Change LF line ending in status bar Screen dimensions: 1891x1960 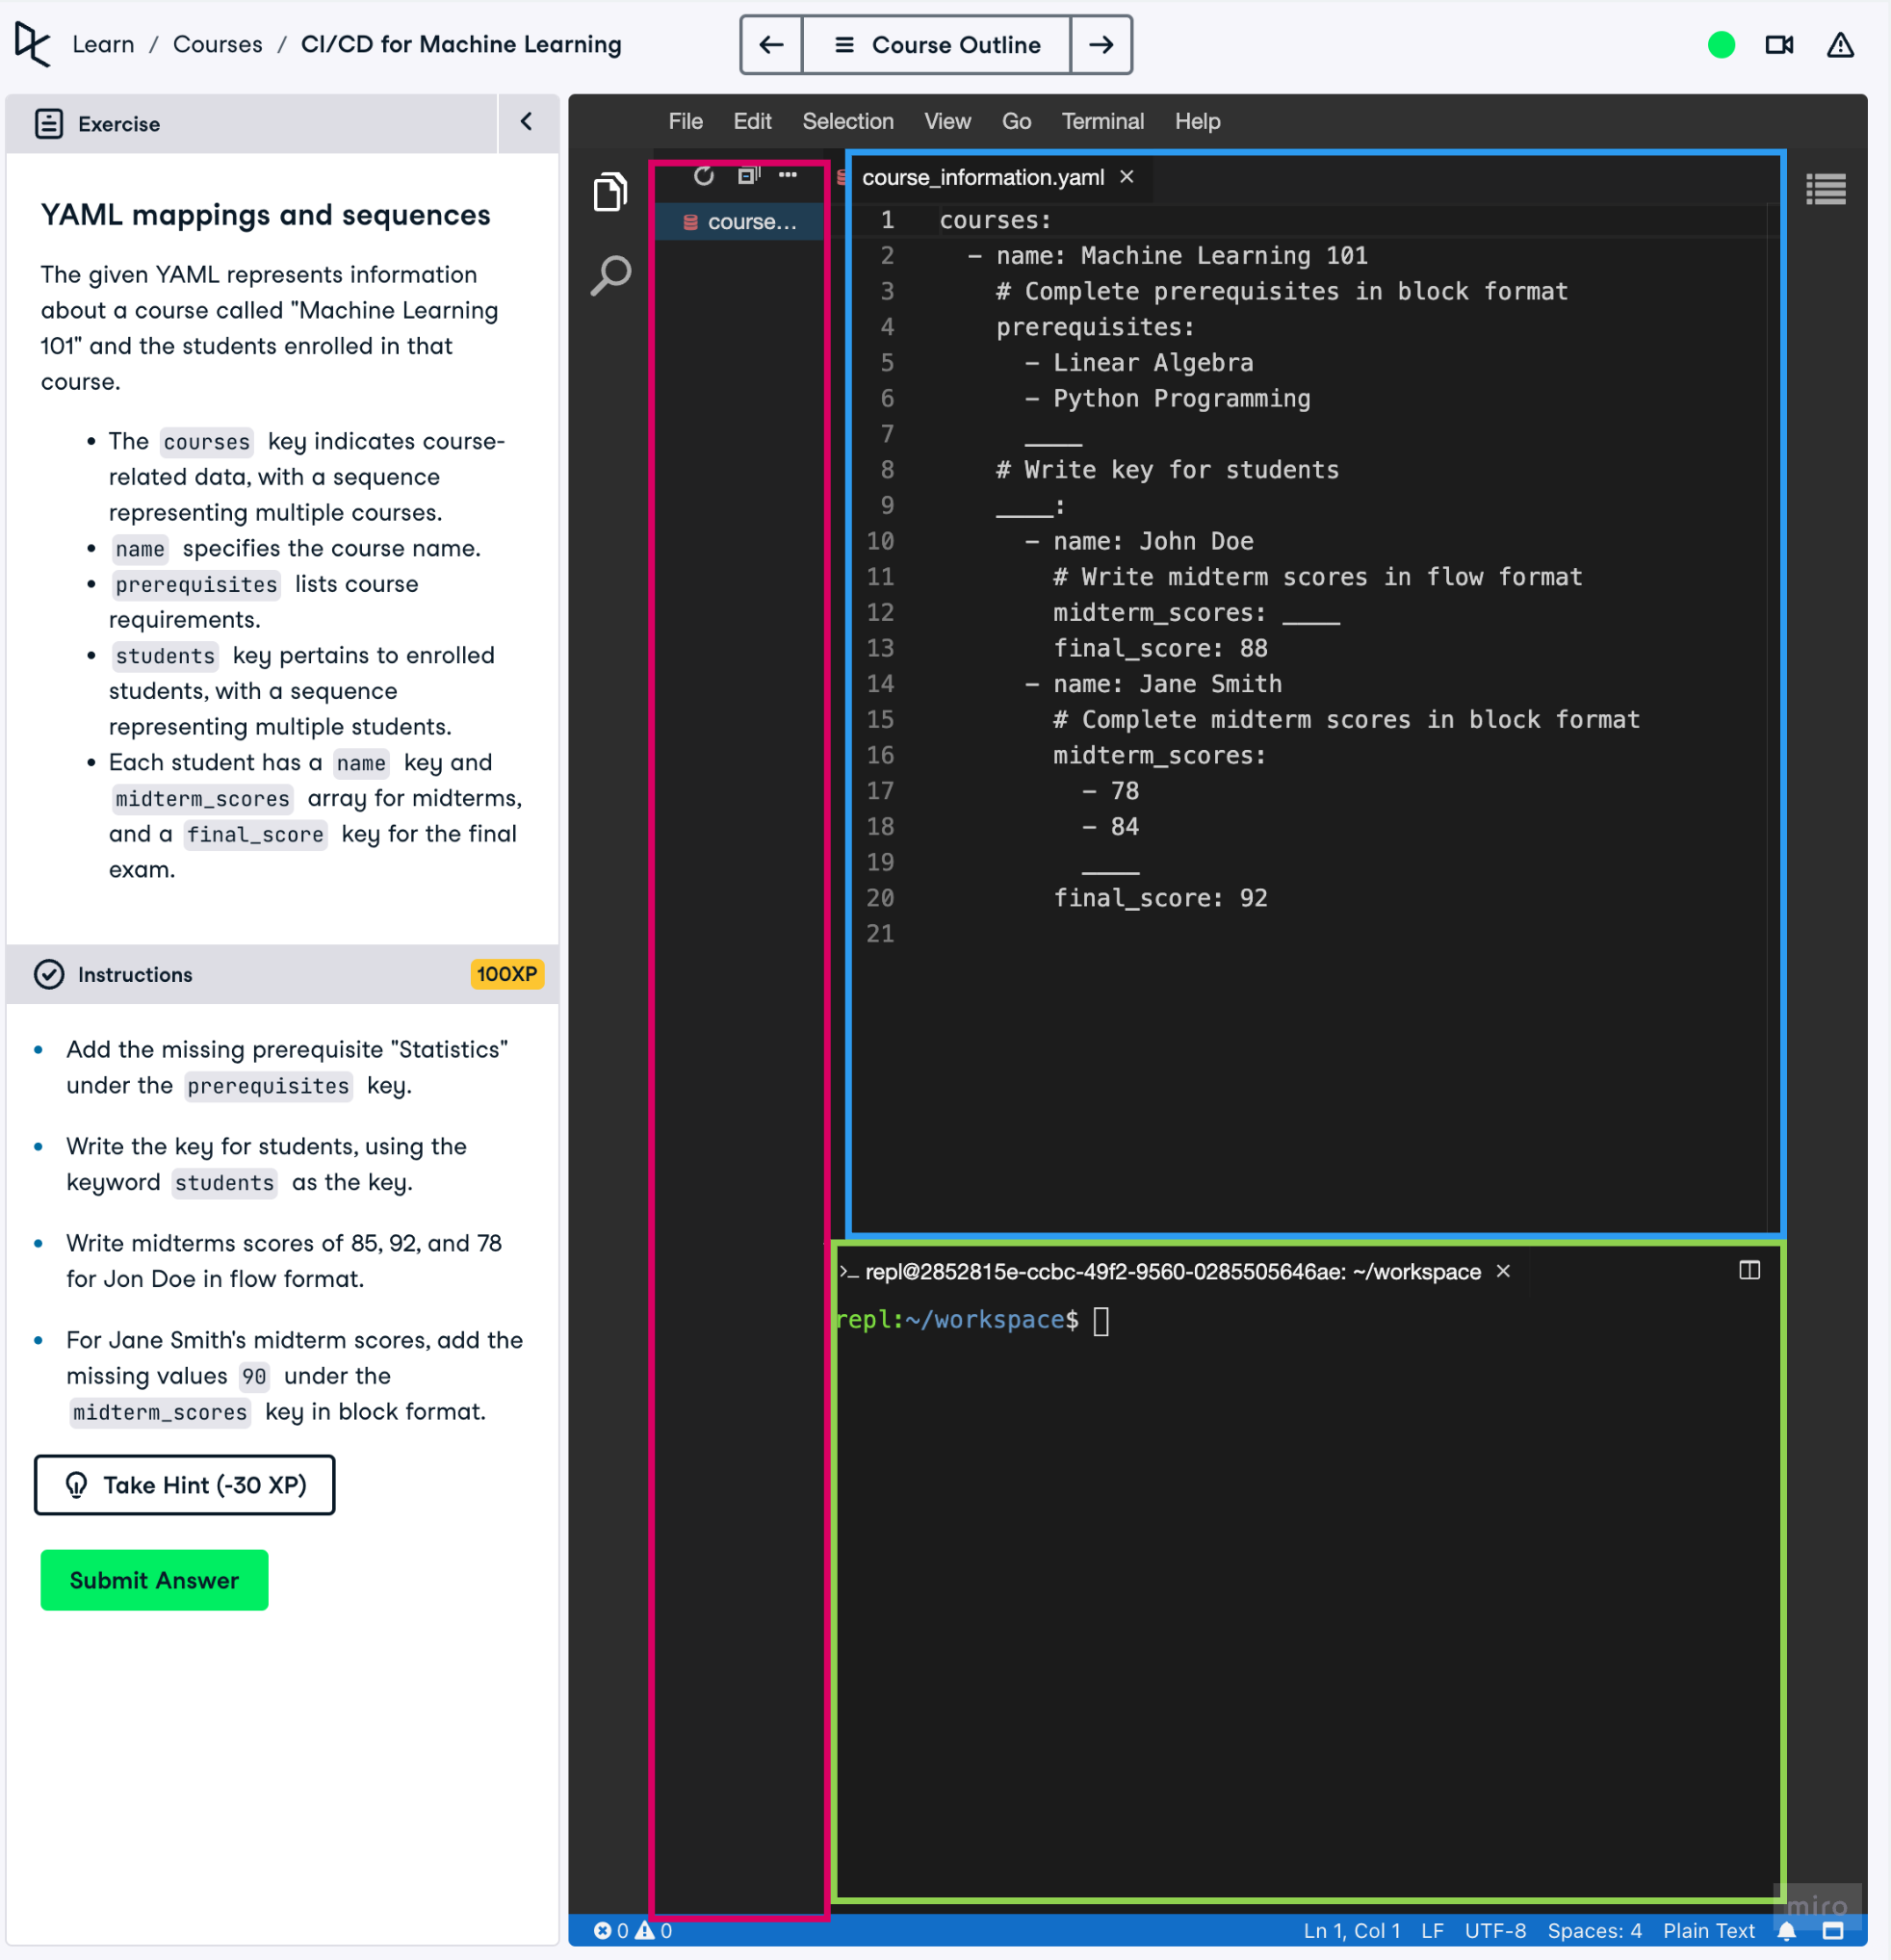pos(1432,1930)
